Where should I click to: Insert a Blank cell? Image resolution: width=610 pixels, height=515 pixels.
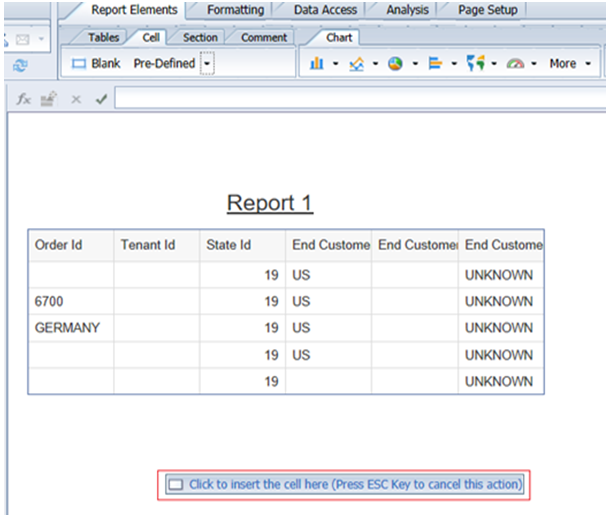96,63
